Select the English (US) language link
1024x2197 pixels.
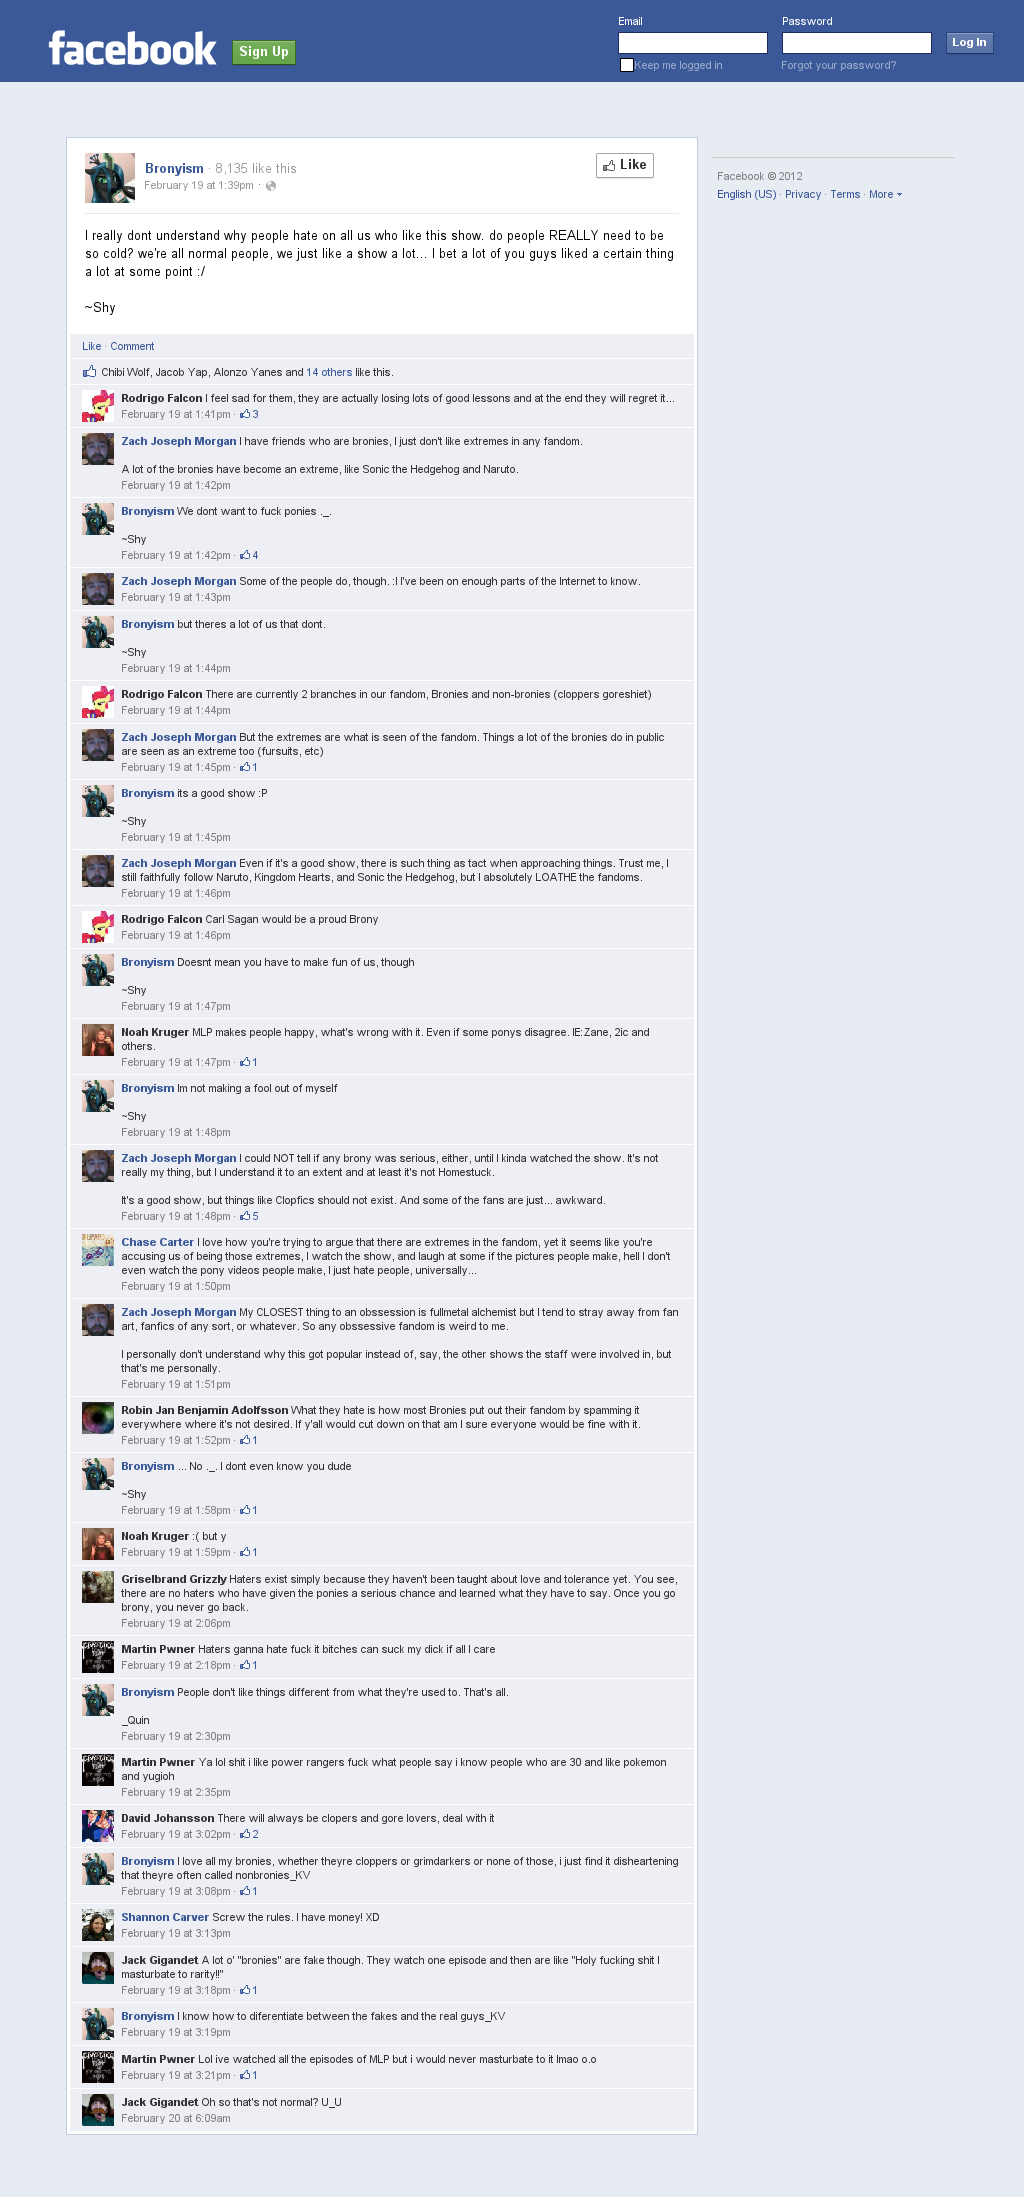[746, 194]
